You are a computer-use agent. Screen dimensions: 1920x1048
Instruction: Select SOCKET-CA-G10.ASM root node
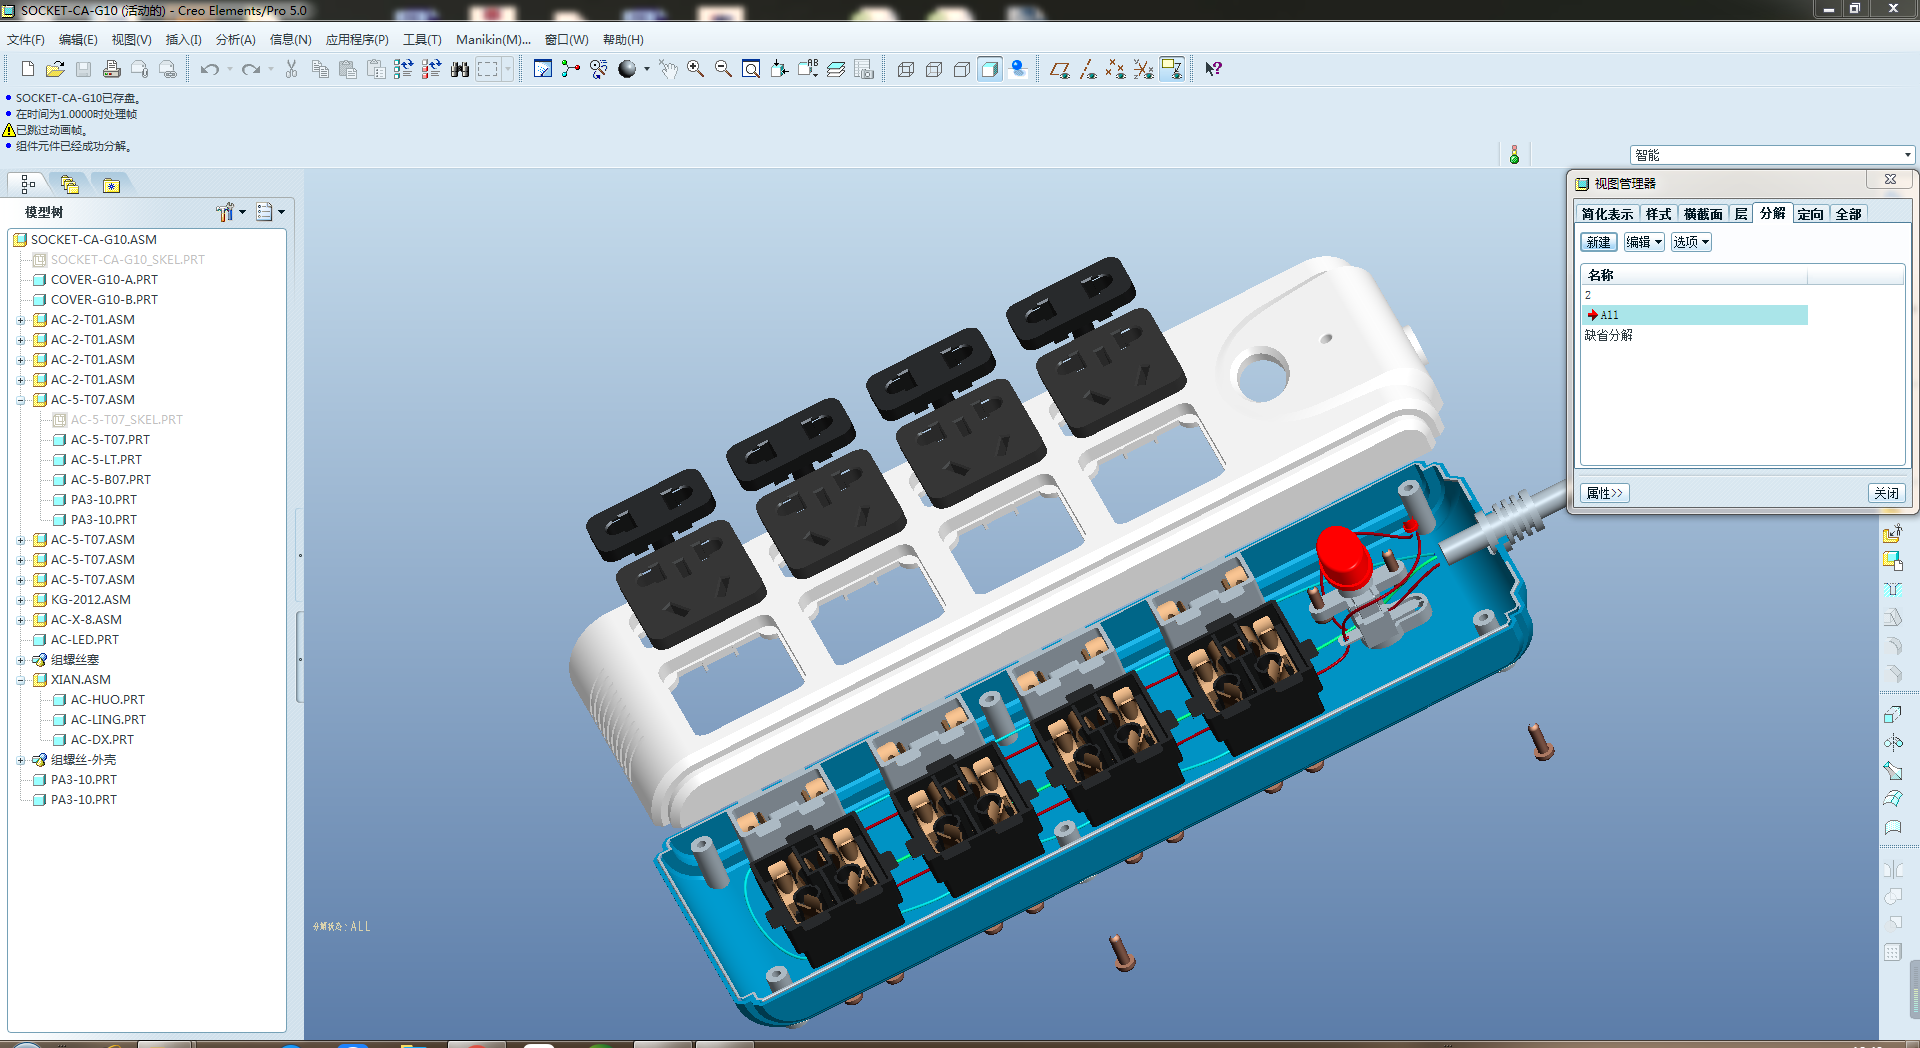[x=94, y=240]
